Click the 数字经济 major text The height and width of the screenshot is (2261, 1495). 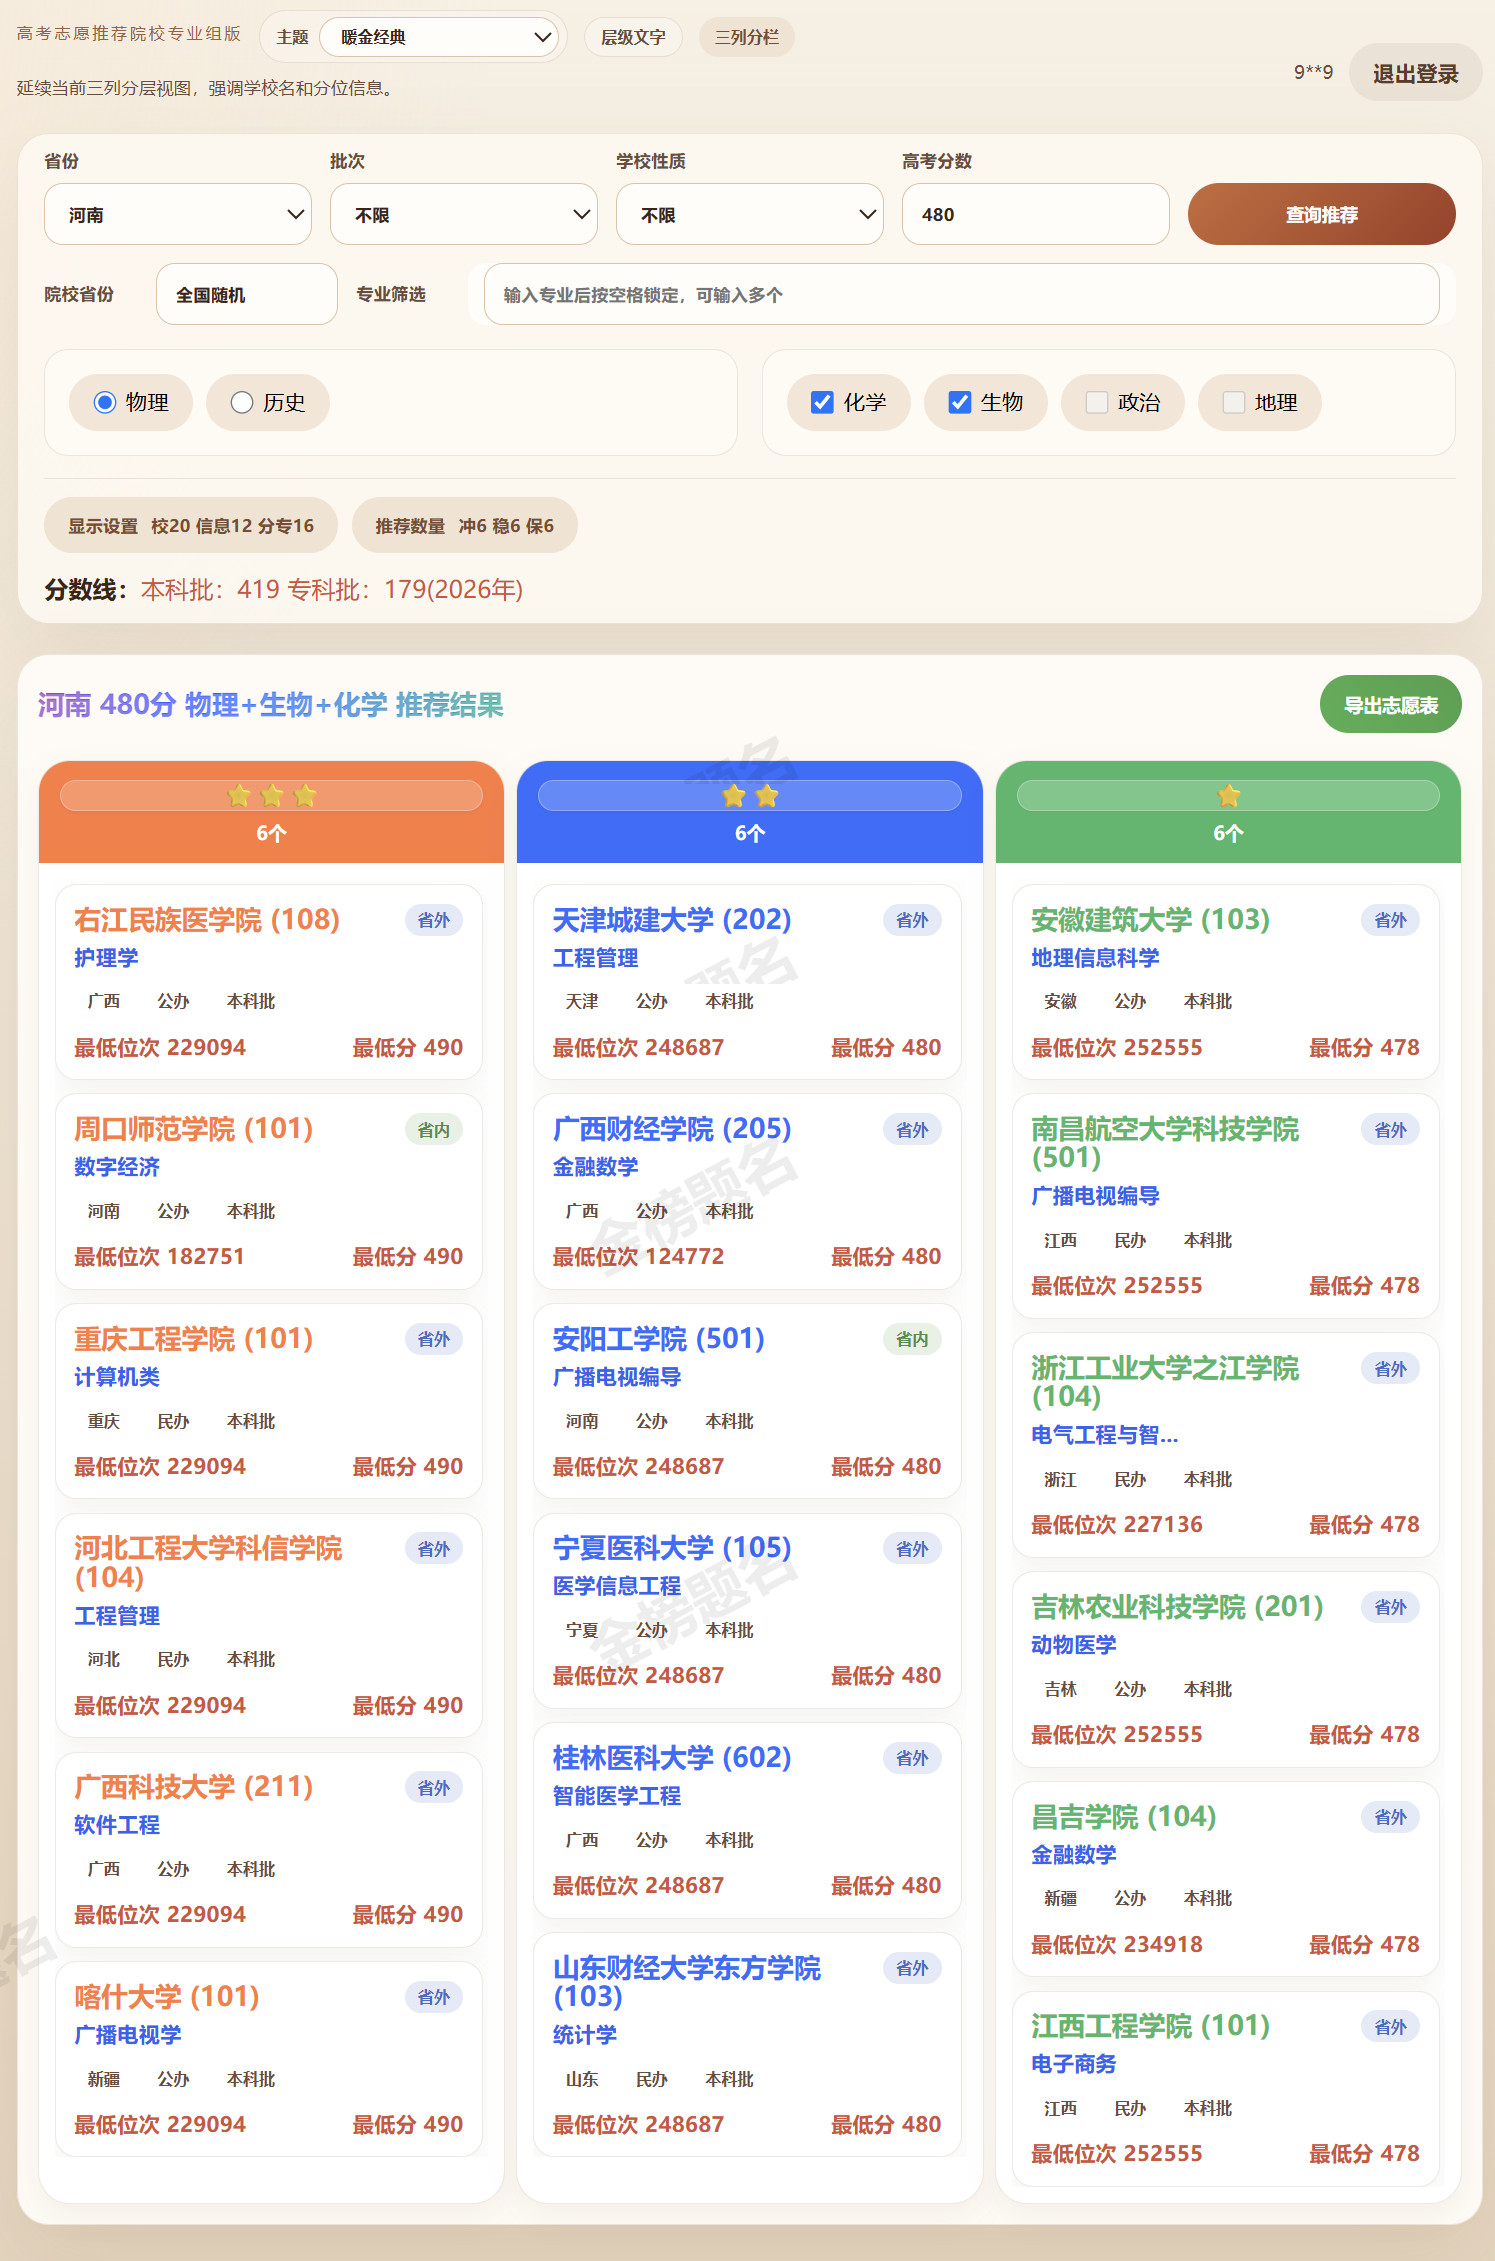pyautogui.click(x=117, y=1167)
